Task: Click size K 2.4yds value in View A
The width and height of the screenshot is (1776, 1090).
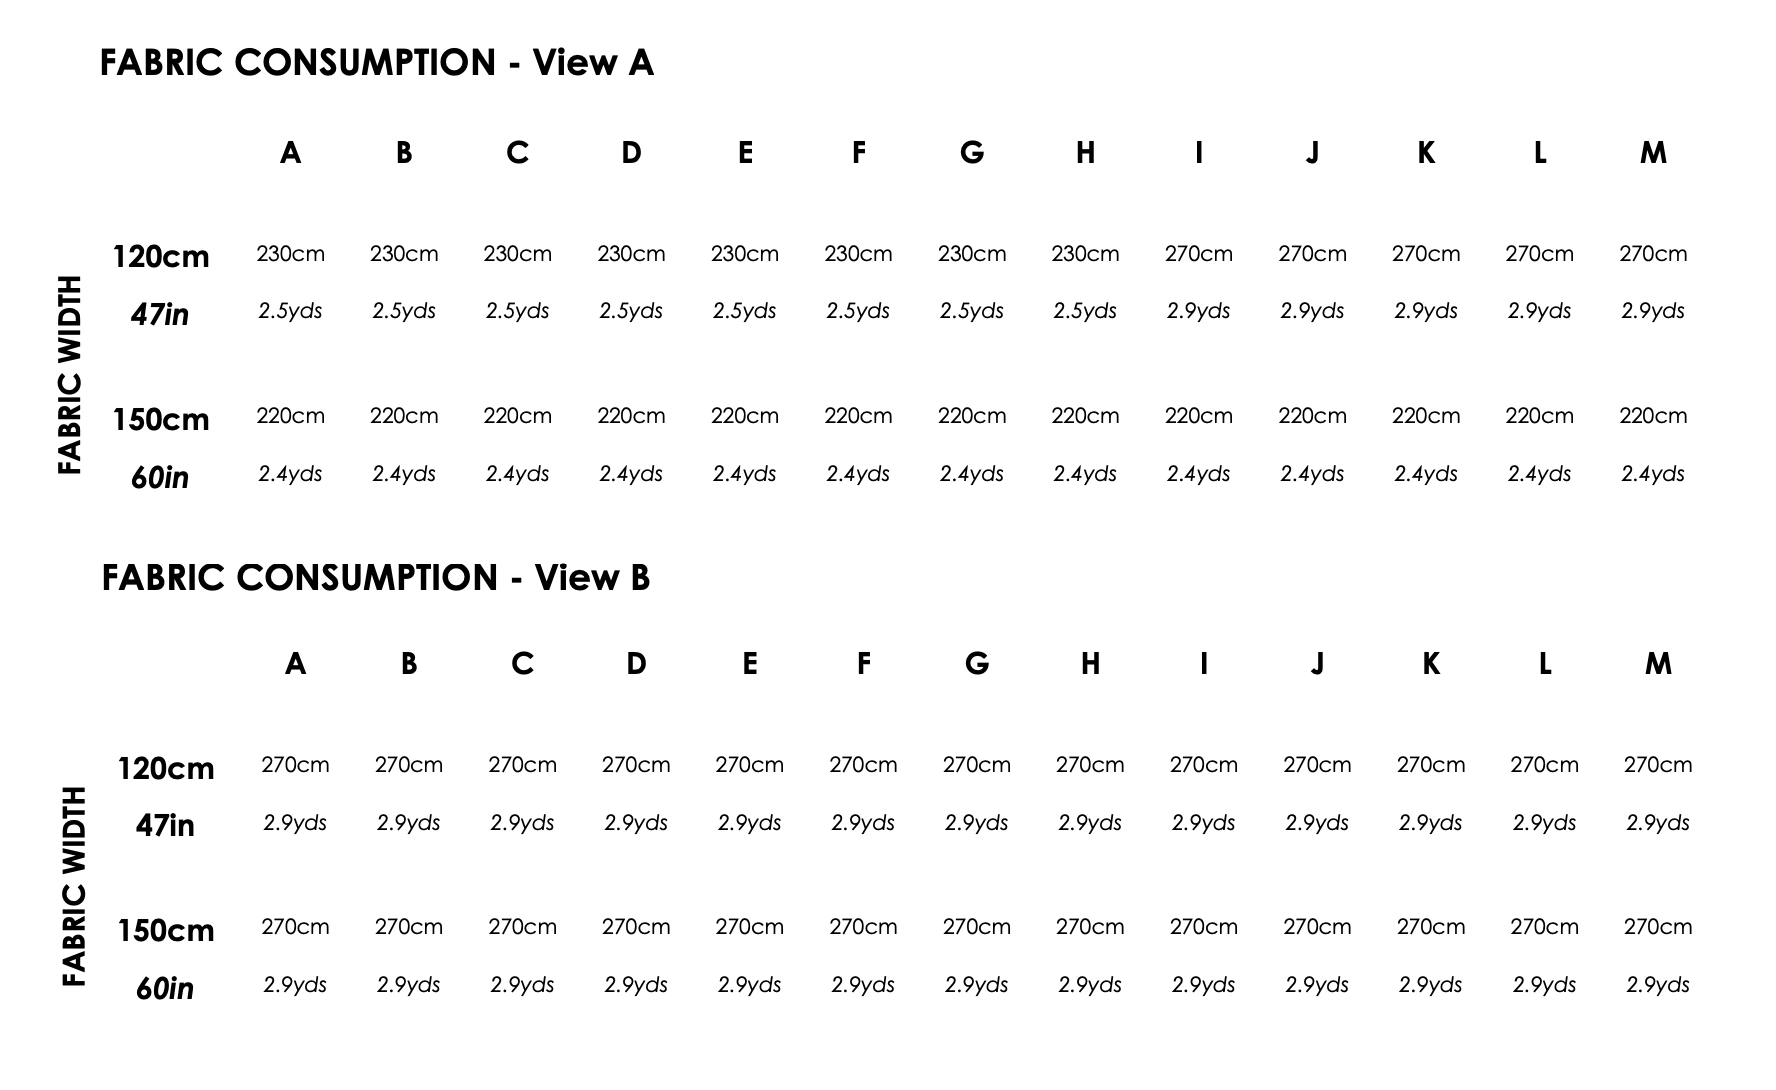Action: click(x=1426, y=474)
